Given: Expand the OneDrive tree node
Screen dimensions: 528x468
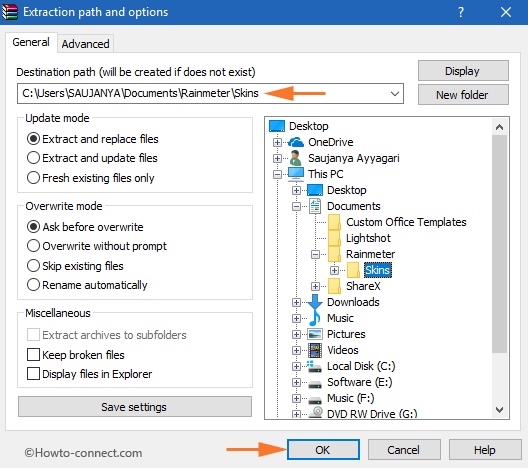Looking at the screenshot, I should [x=277, y=142].
